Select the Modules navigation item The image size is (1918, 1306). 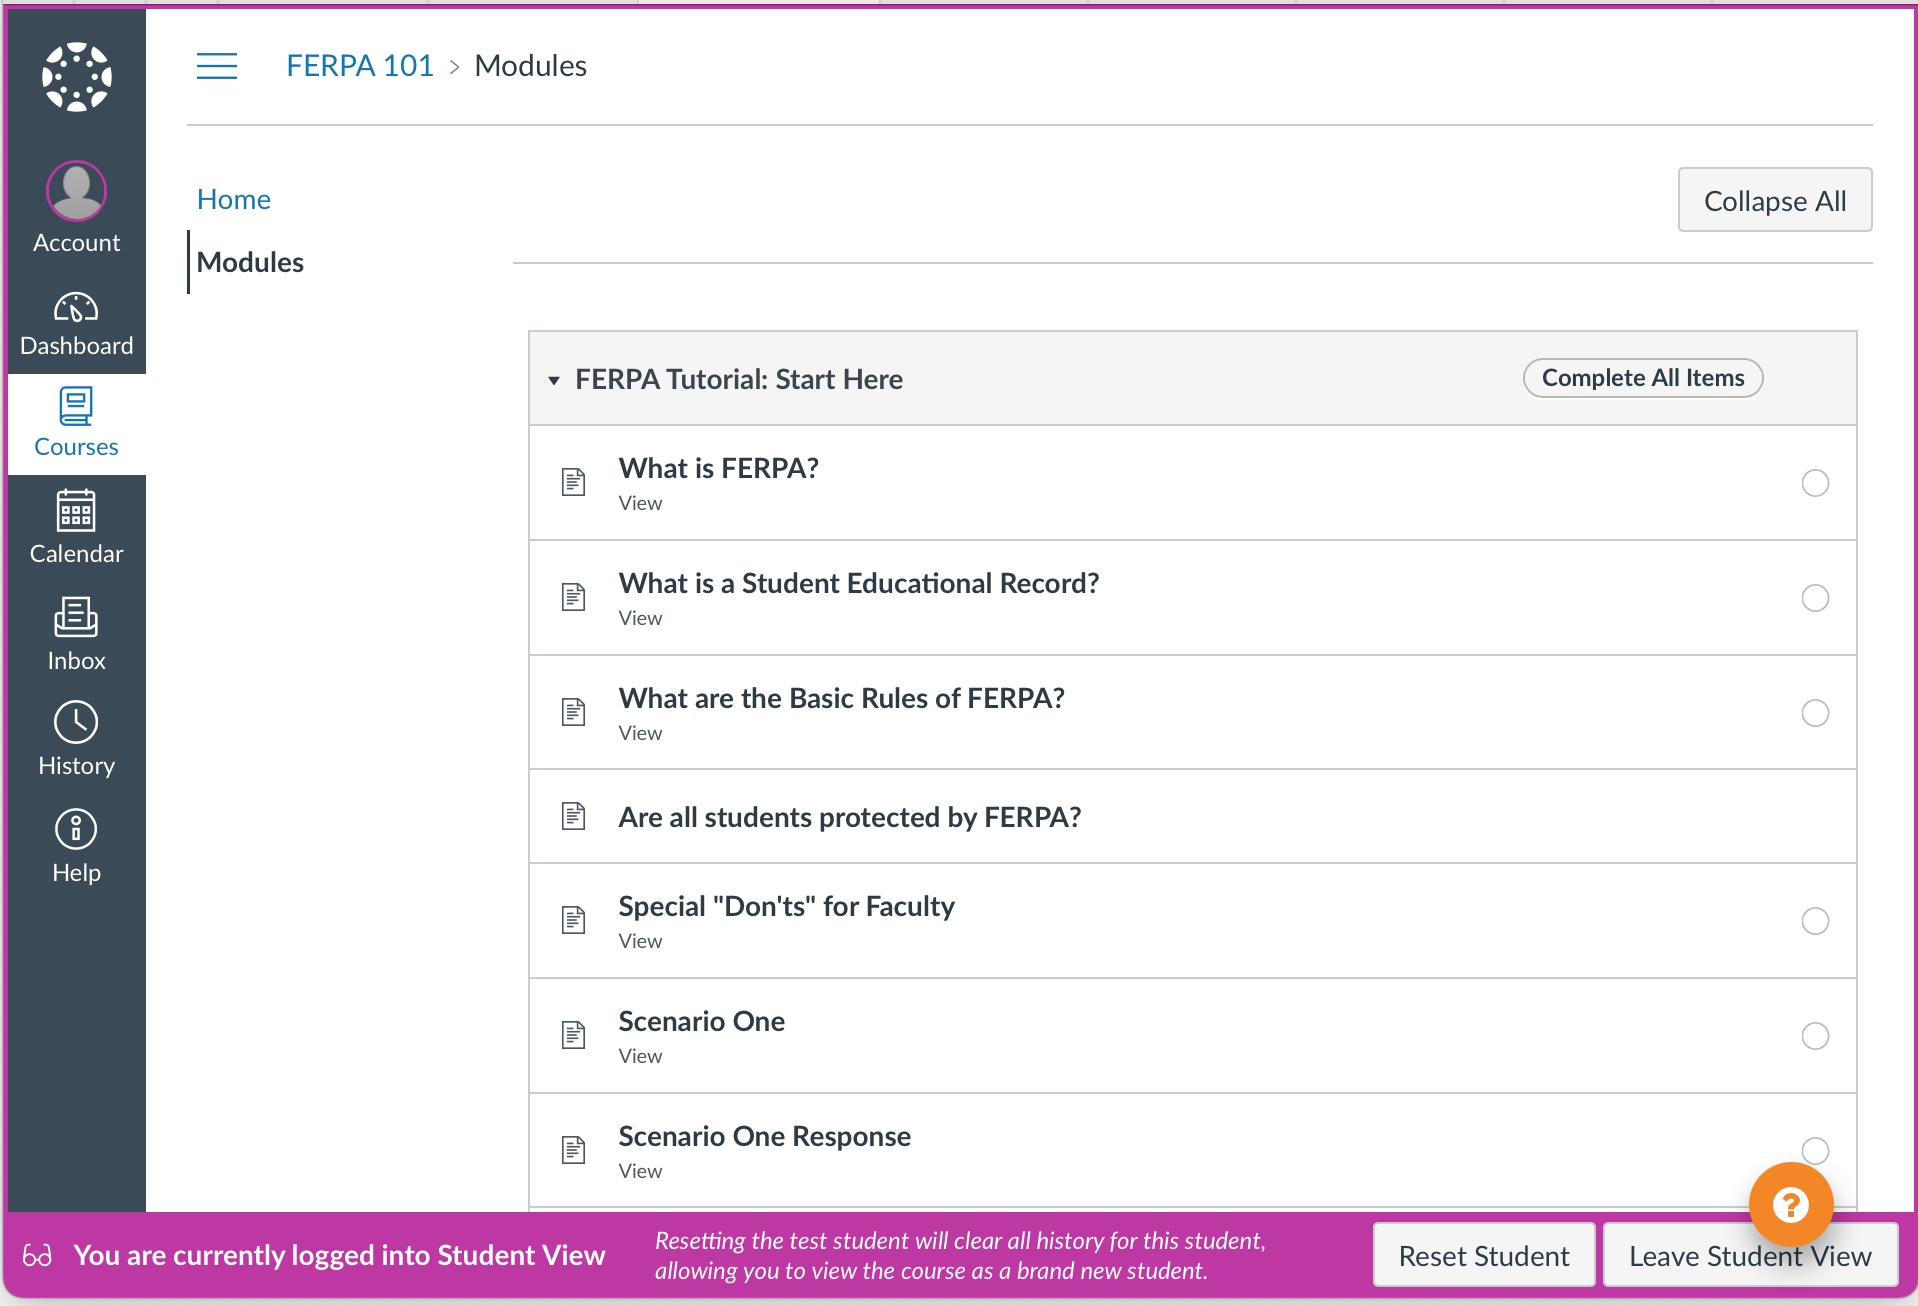tap(251, 262)
